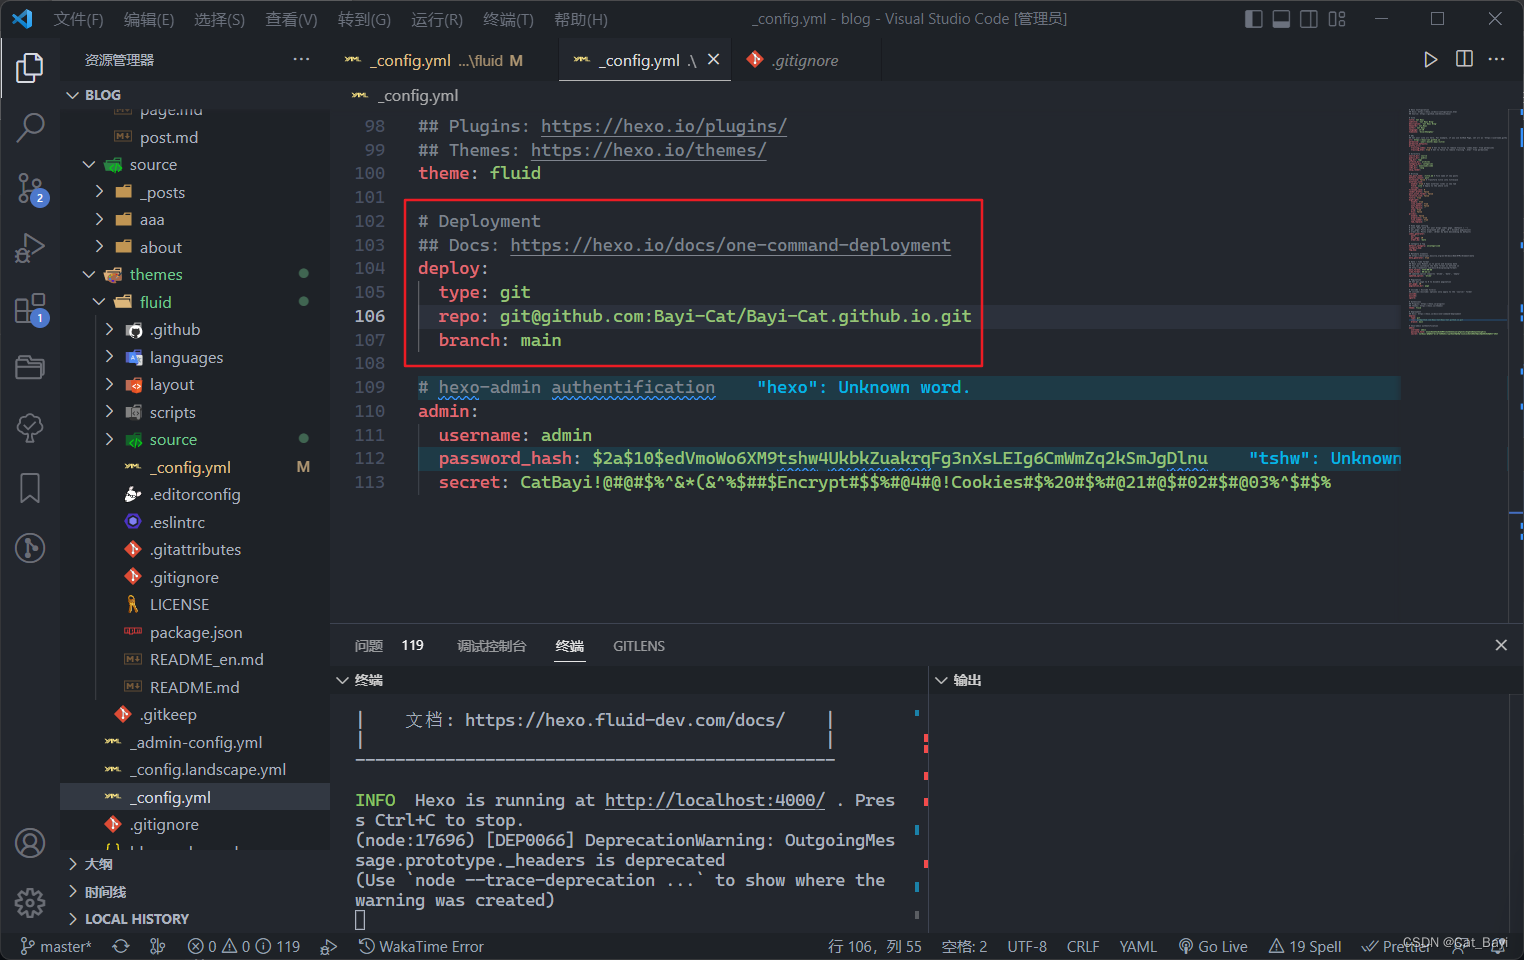Open package.json in the file tree
Viewport: 1524px width, 960px height.
[195, 632]
